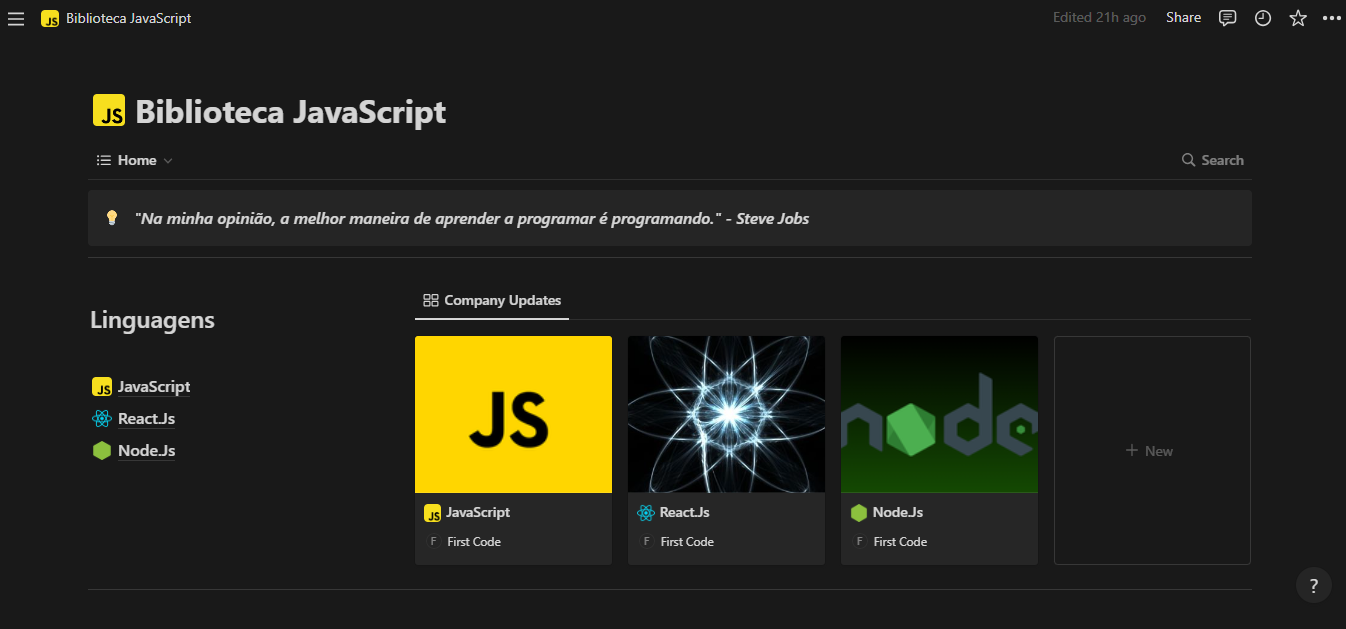Viewport: 1346px width, 629px height.
Task: Click the lightbulb emoji in the quote callout
Action: (x=111, y=217)
